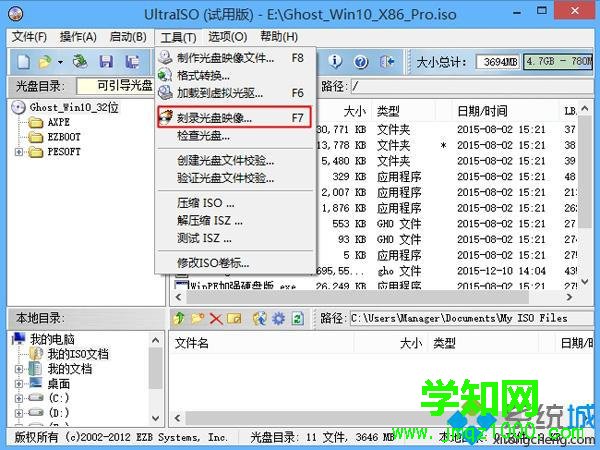The height and width of the screenshot is (450, 600).
Task: Click the Mount to virtual drive icon
Action: pos(165,92)
